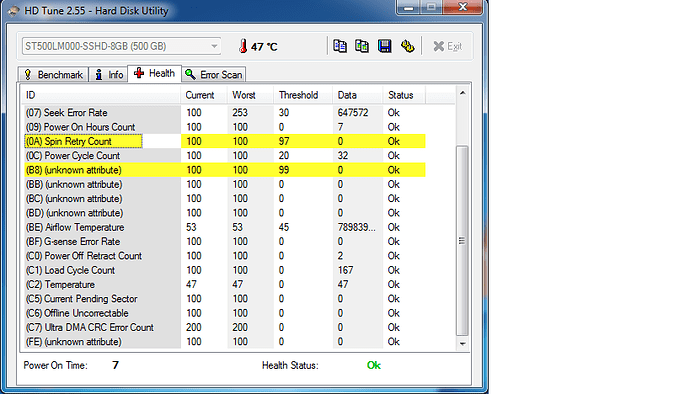Image resolution: width=690 pixels, height=394 pixels.
Task: Select the (BE) Airflow Temperature row
Action: 224,227
